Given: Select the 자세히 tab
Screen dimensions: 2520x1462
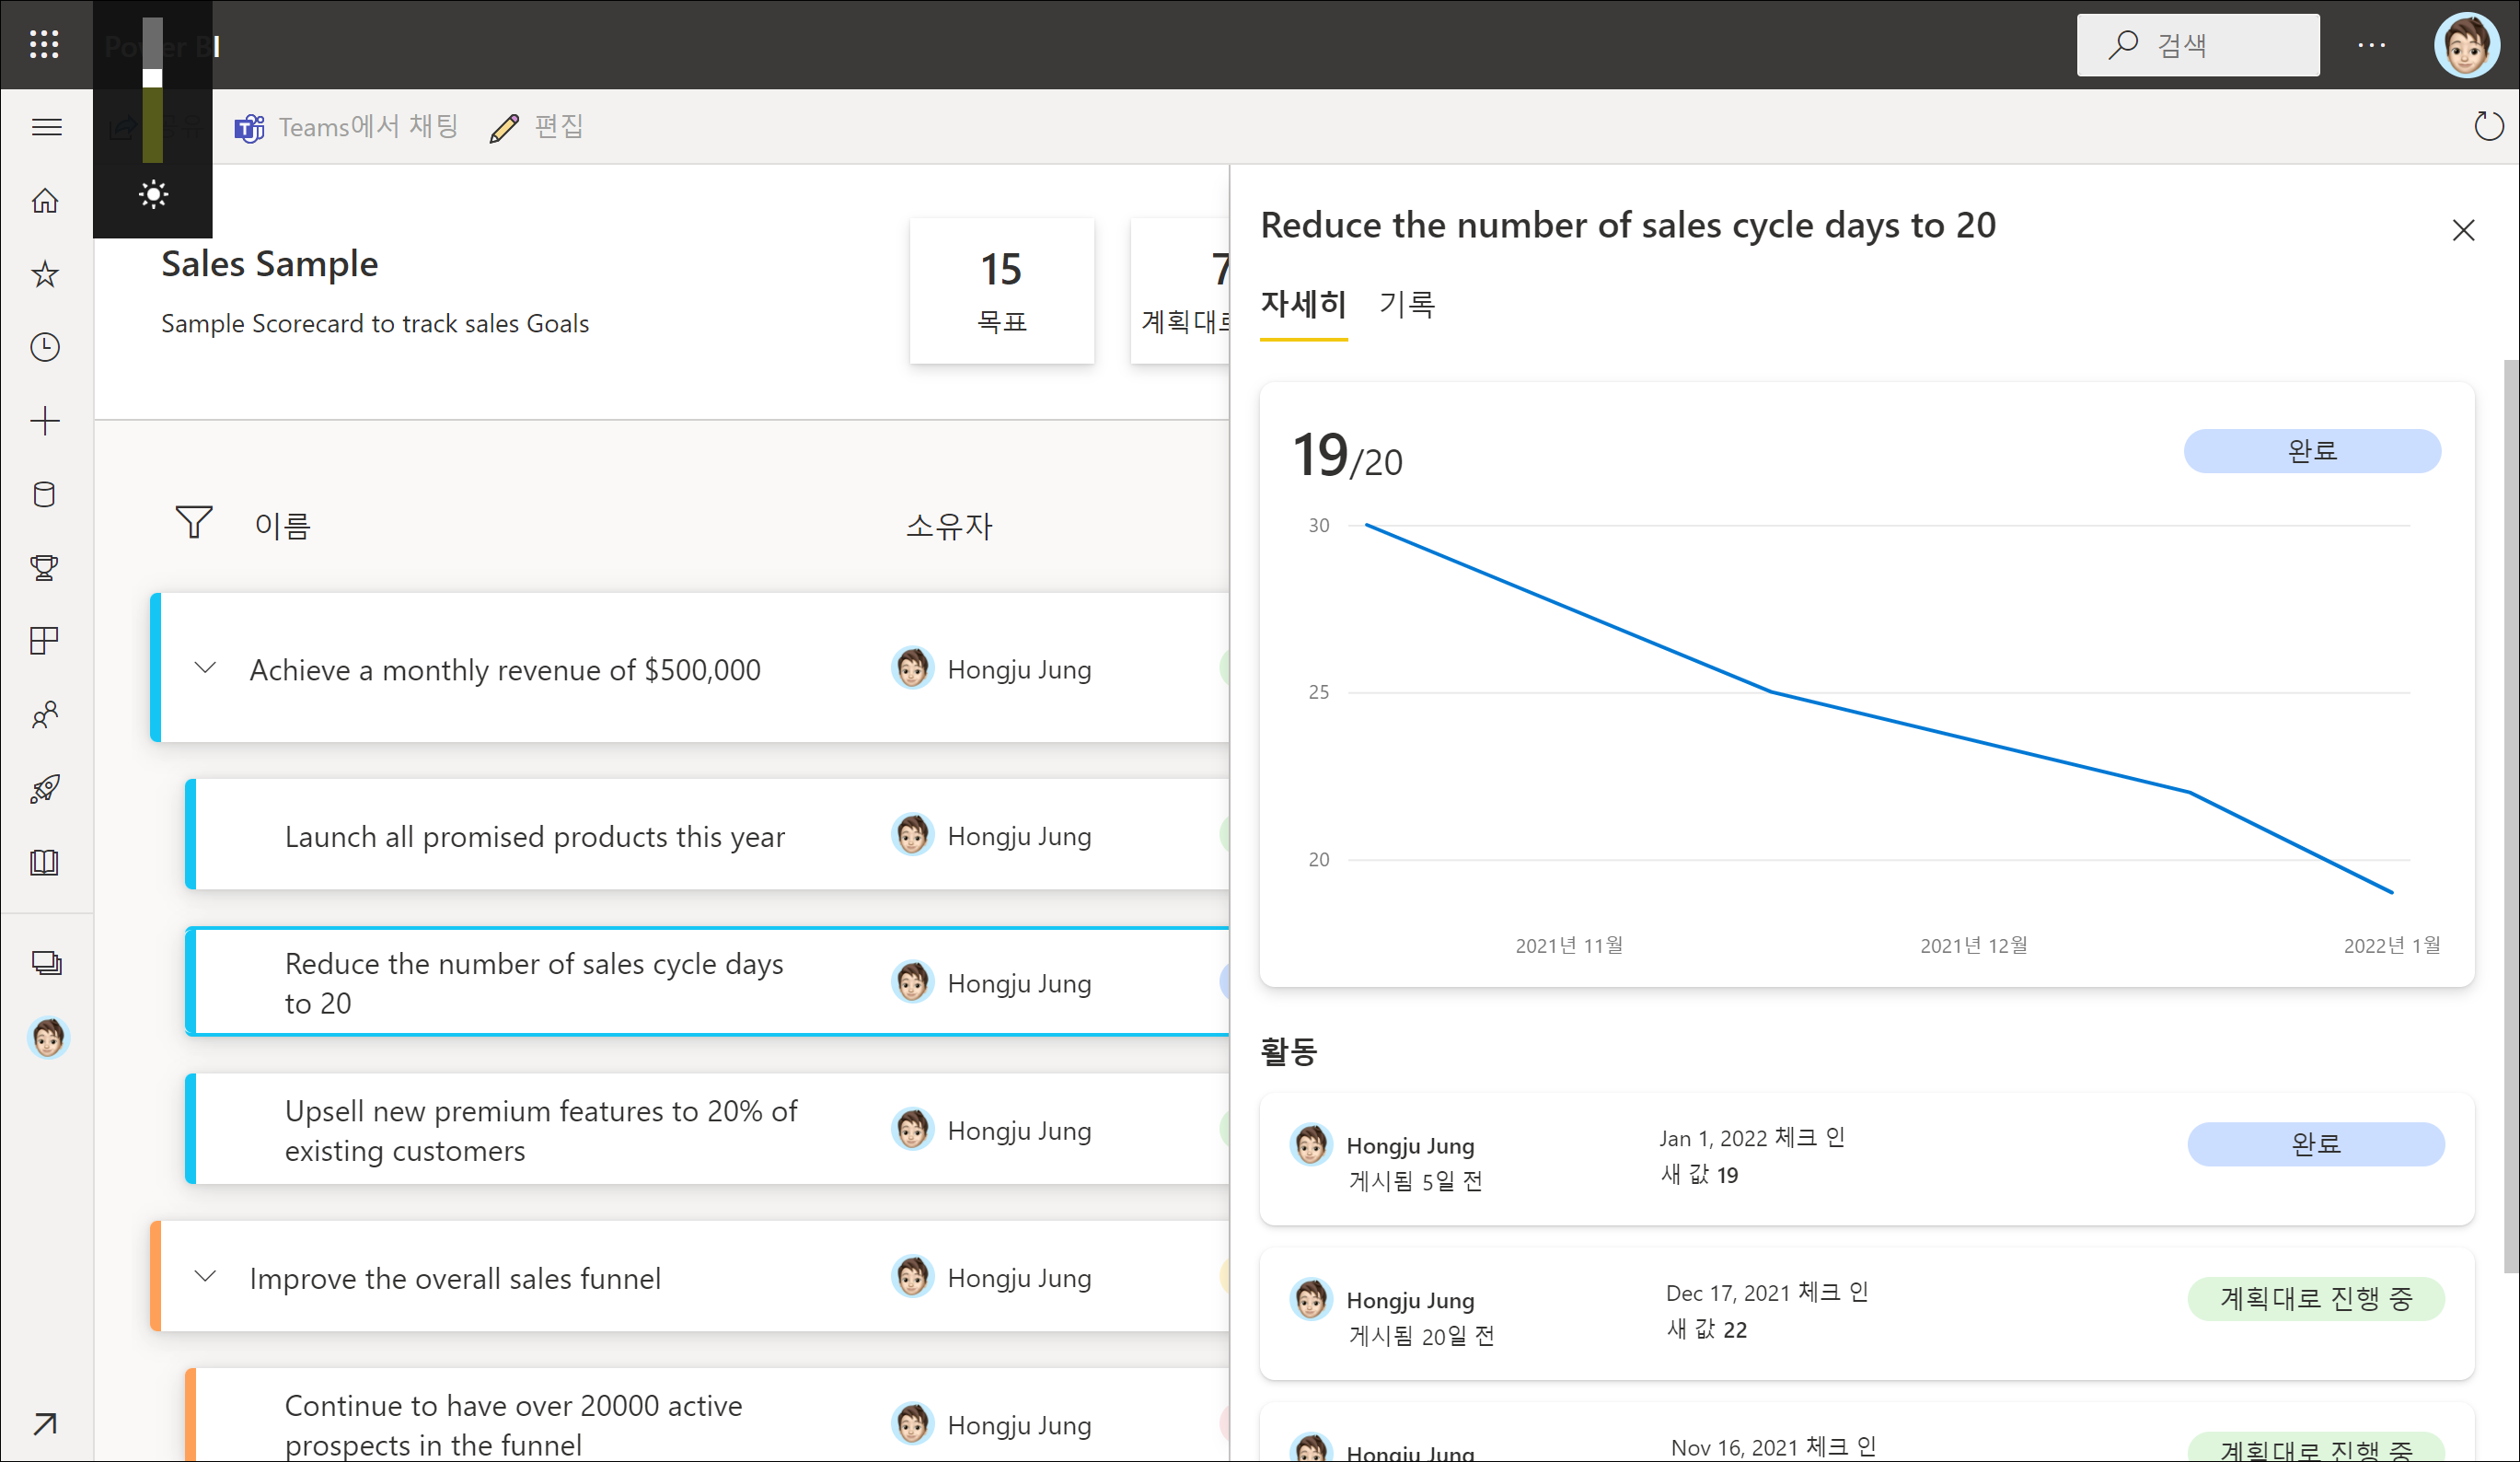Looking at the screenshot, I should click(x=1303, y=304).
